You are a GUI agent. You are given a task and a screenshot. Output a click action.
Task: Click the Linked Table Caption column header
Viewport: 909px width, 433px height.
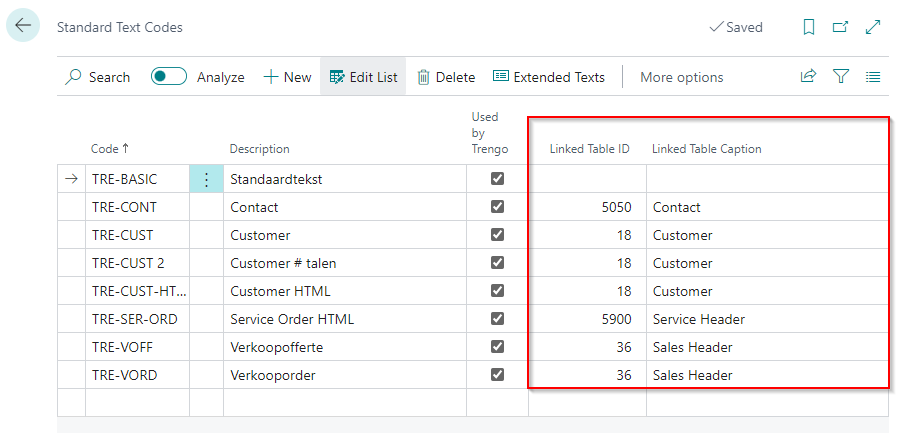click(707, 149)
